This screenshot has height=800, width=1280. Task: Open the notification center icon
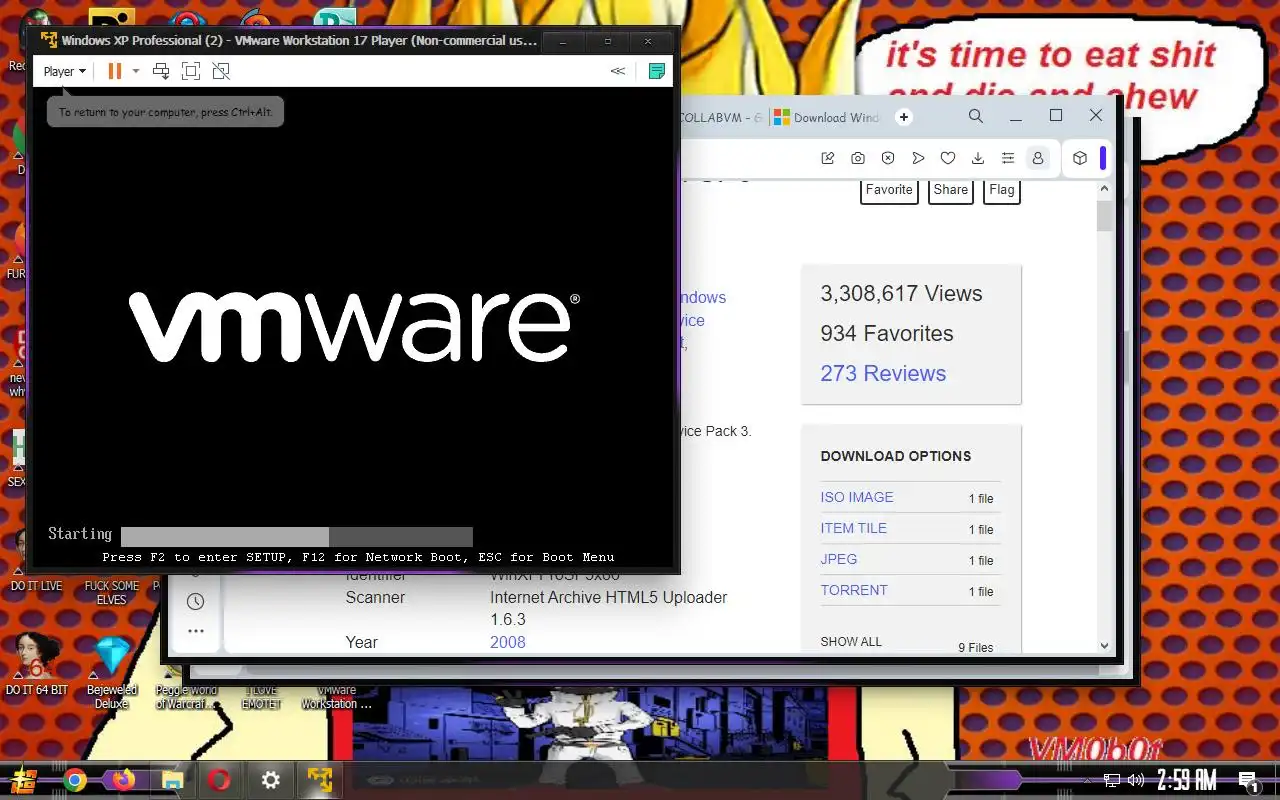tap(1248, 781)
